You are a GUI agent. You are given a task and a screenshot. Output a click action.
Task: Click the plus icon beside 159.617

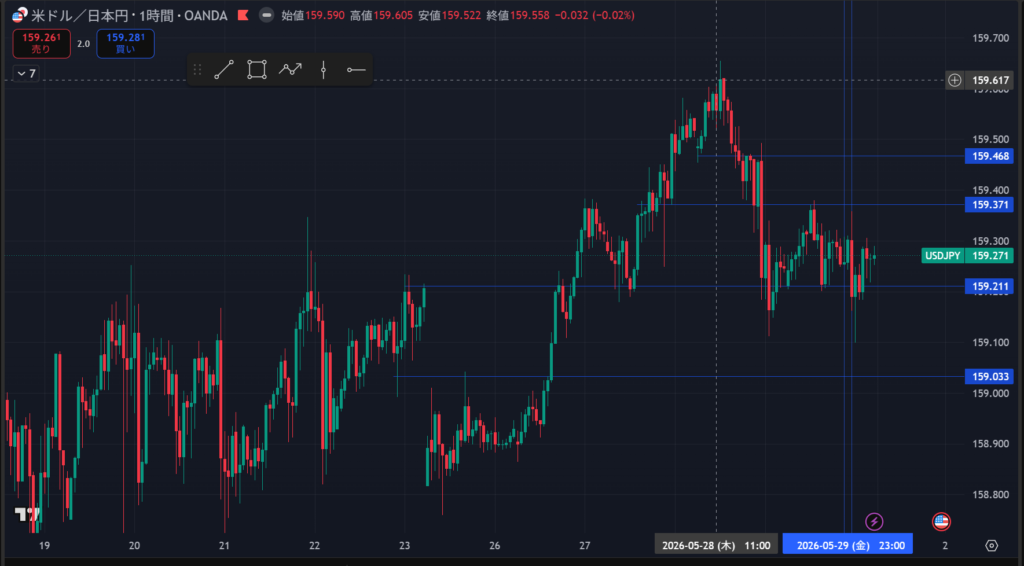click(955, 80)
